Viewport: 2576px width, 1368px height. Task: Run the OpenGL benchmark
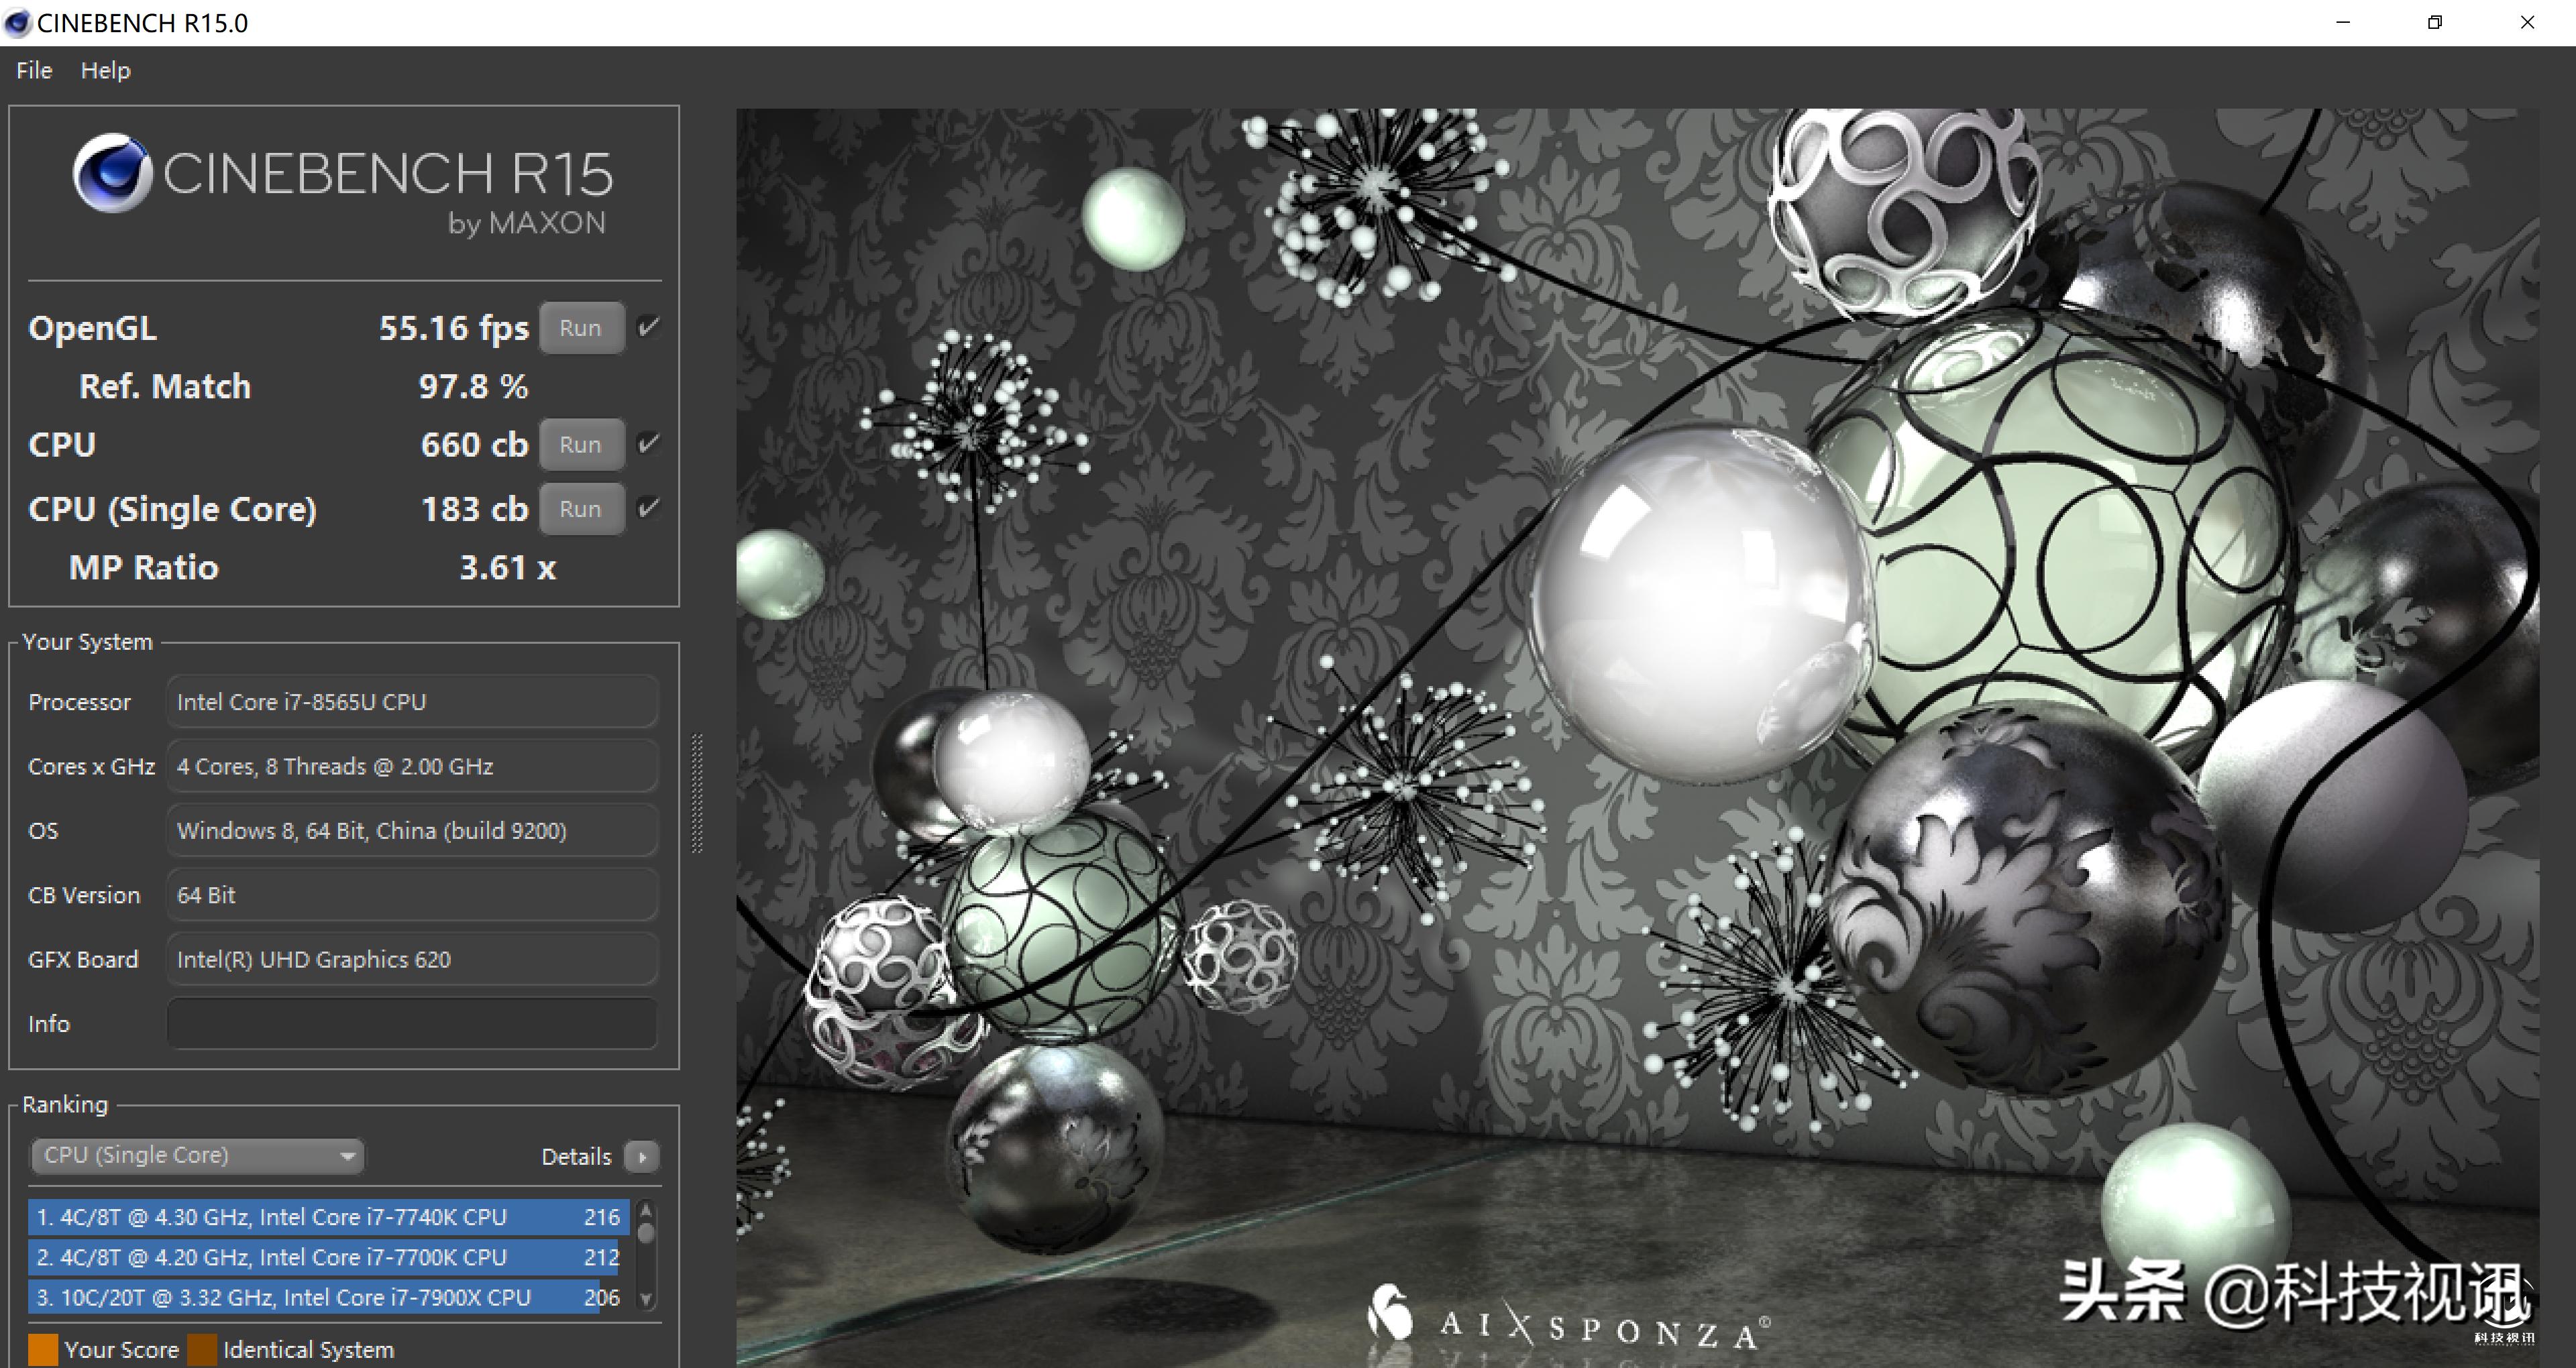[581, 328]
